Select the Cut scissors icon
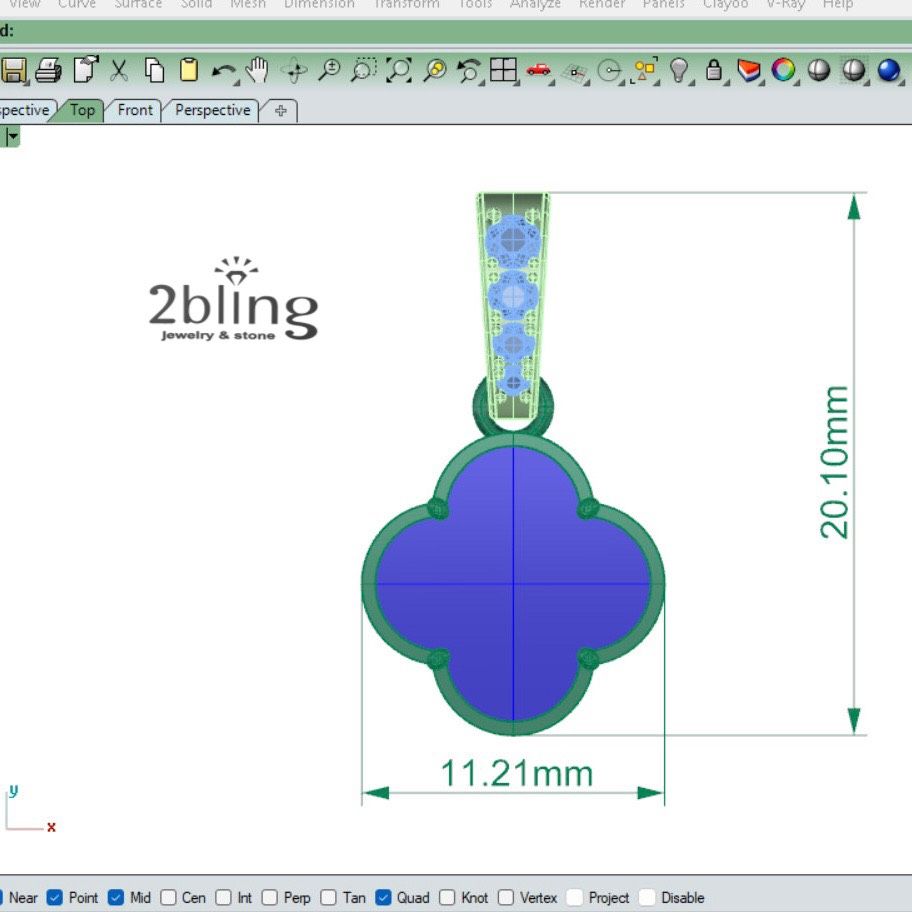Image resolution: width=912 pixels, height=912 pixels. [119, 70]
